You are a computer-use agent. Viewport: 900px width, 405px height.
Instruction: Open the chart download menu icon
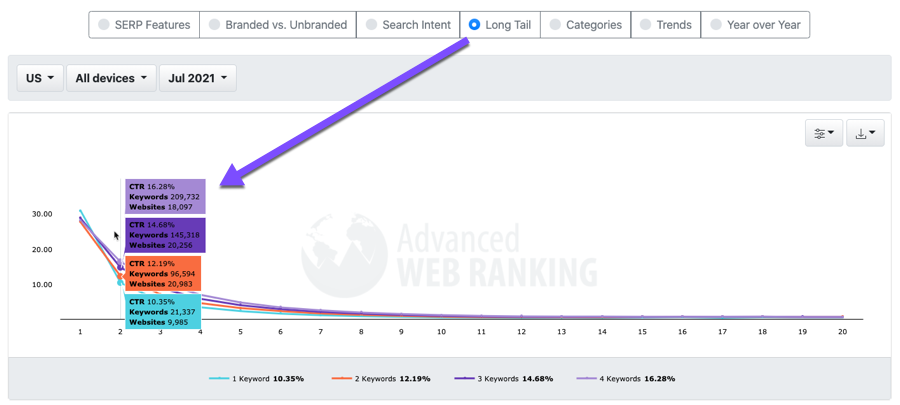(865, 134)
